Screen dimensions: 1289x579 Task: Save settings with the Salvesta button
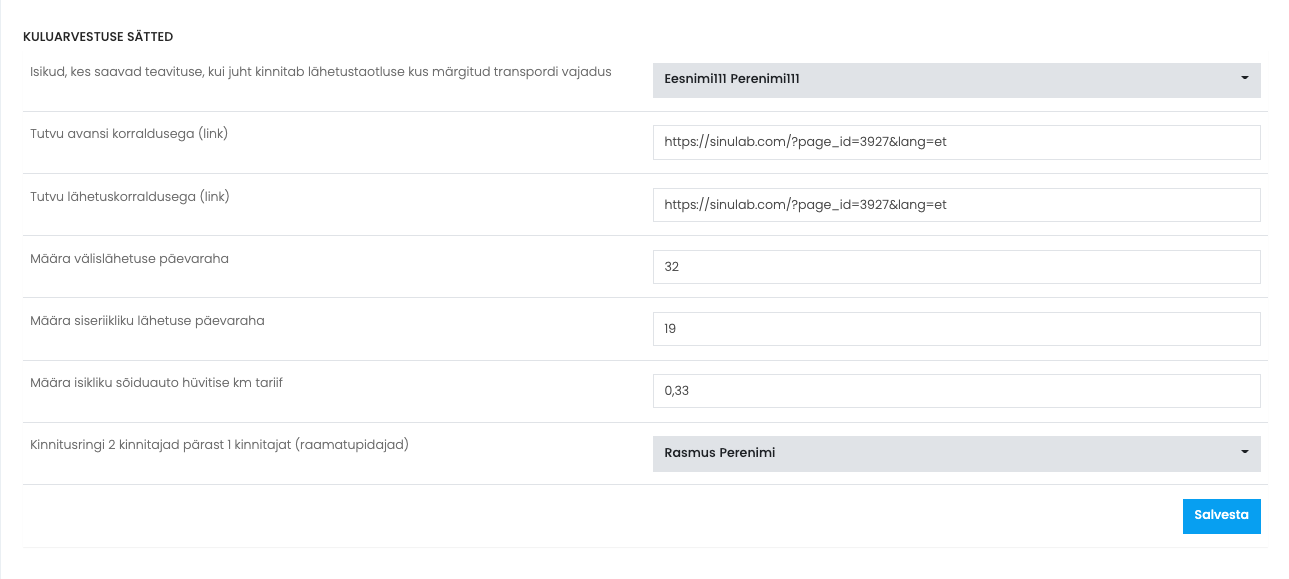(x=1221, y=516)
